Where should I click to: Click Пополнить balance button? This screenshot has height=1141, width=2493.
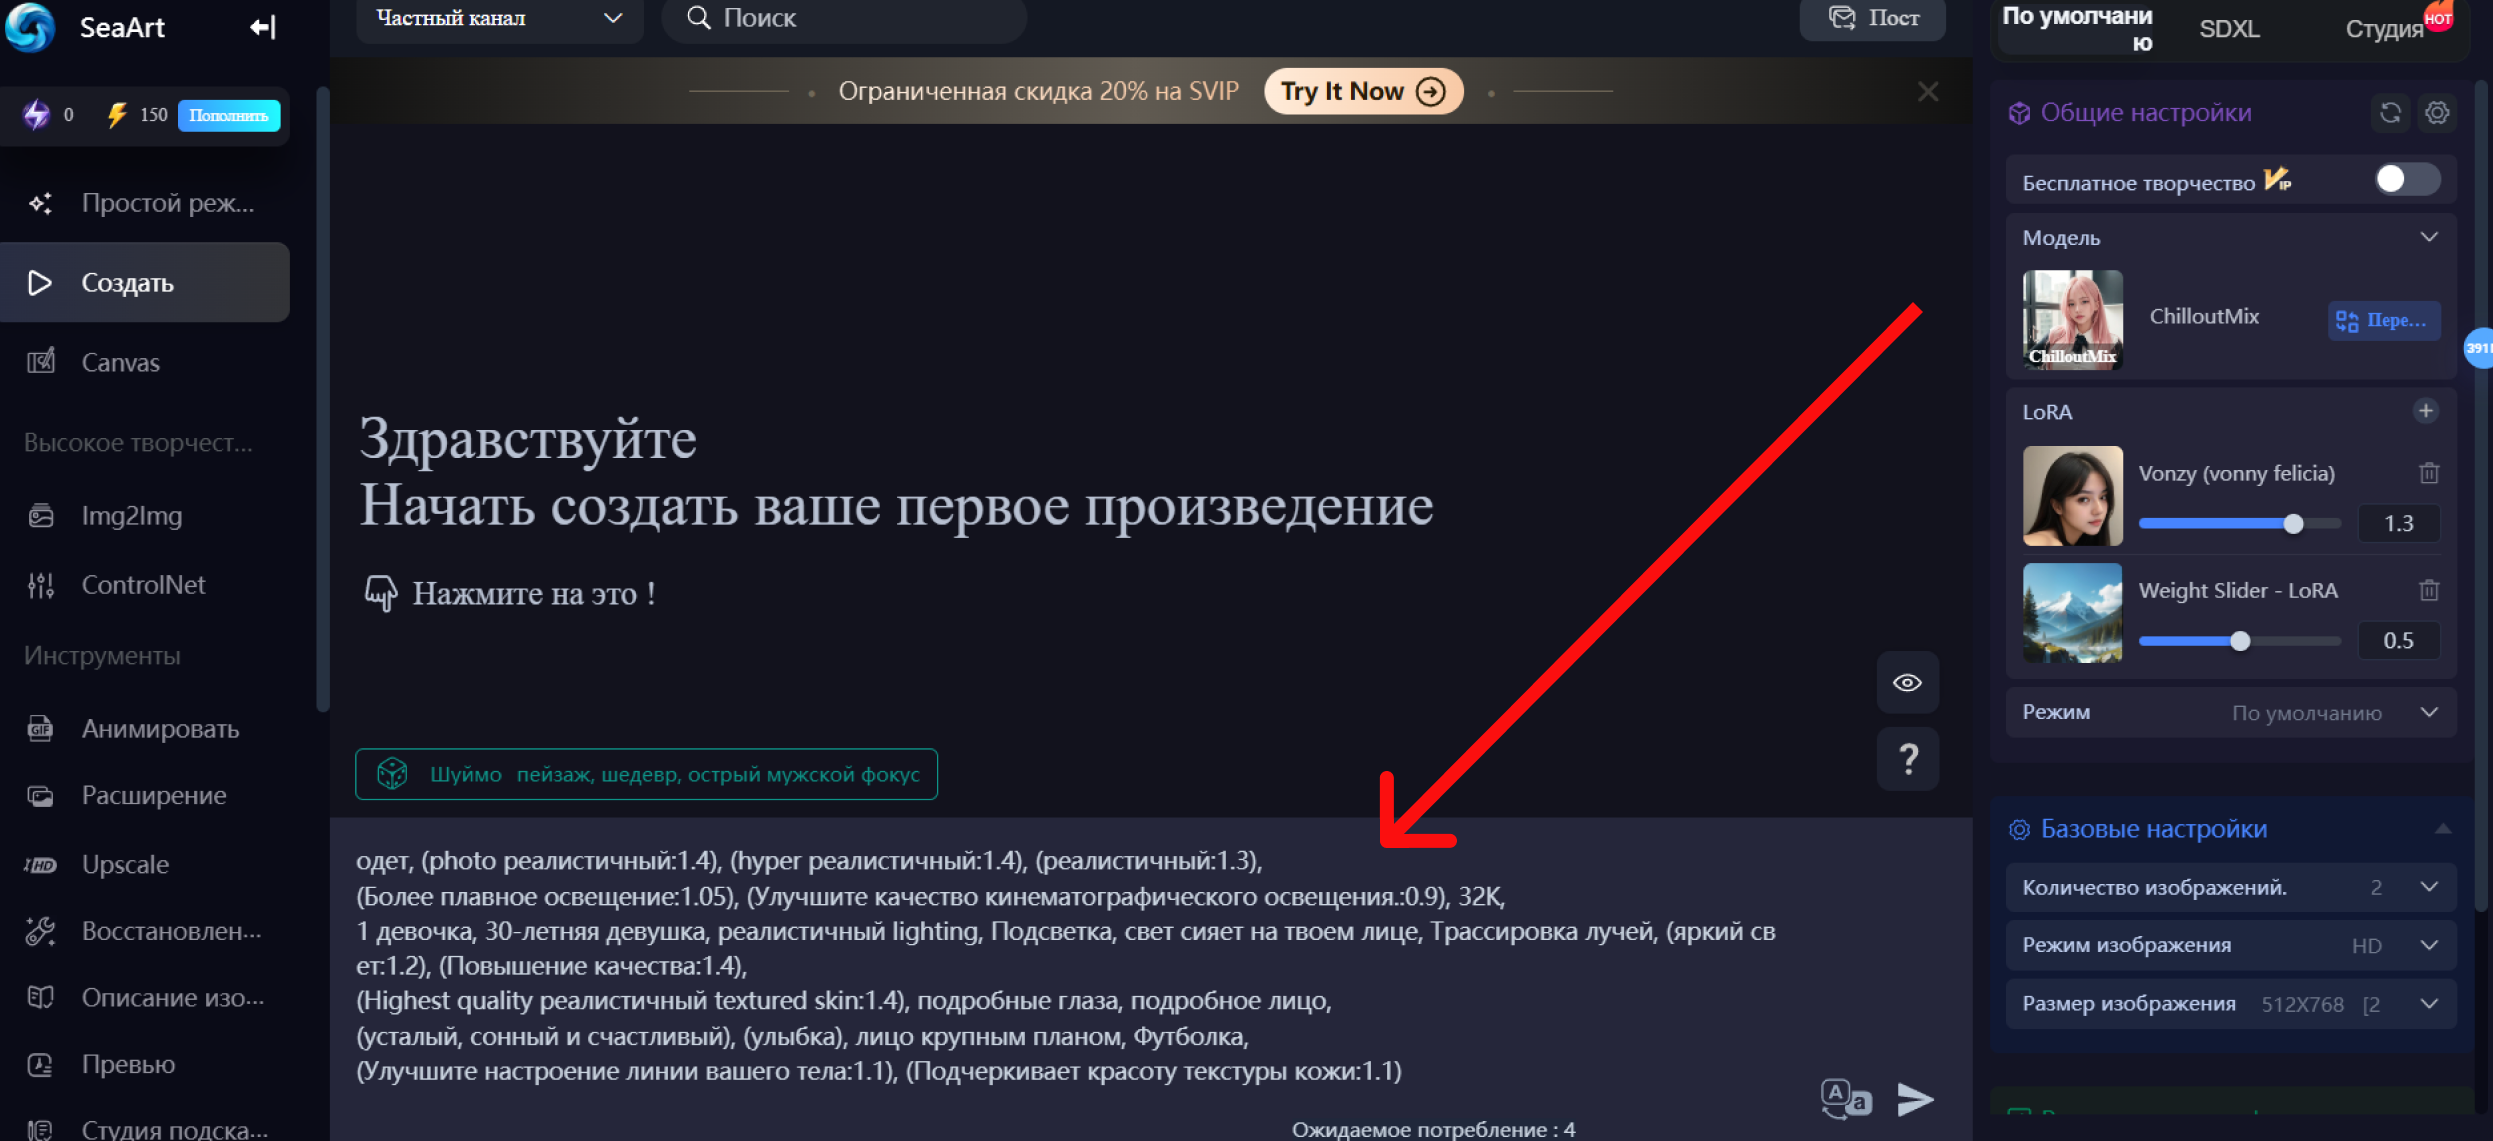pyautogui.click(x=231, y=113)
